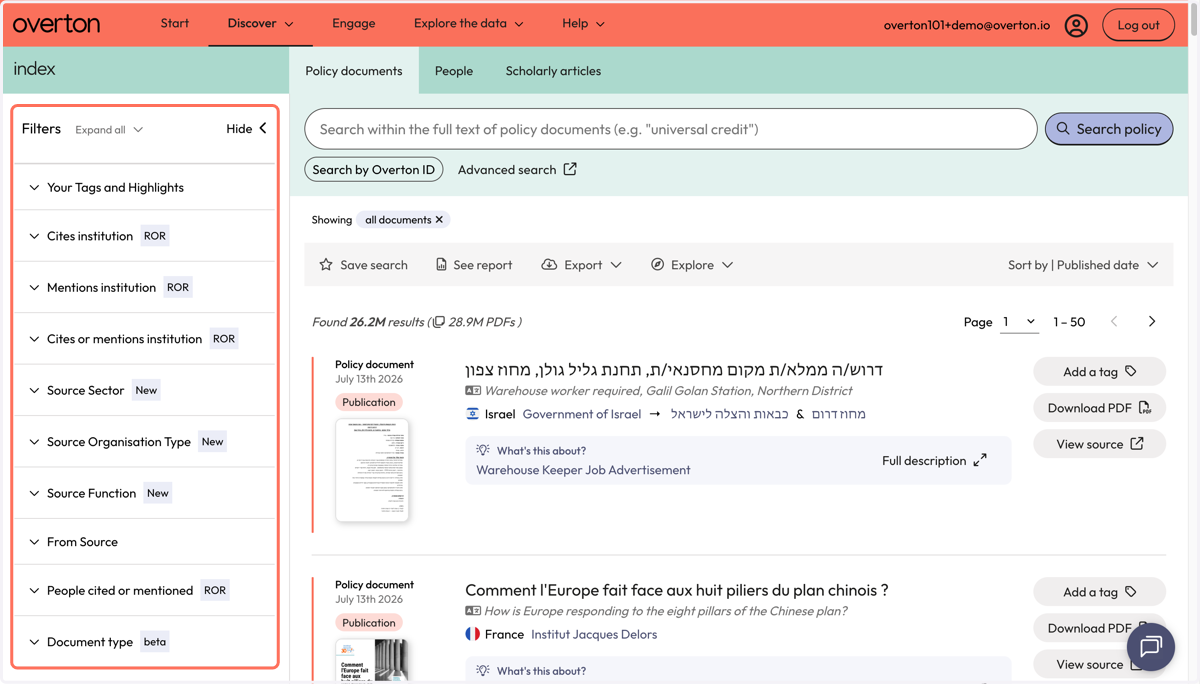Expand the Mentions institution filter
The height and width of the screenshot is (684, 1200).
144,287
